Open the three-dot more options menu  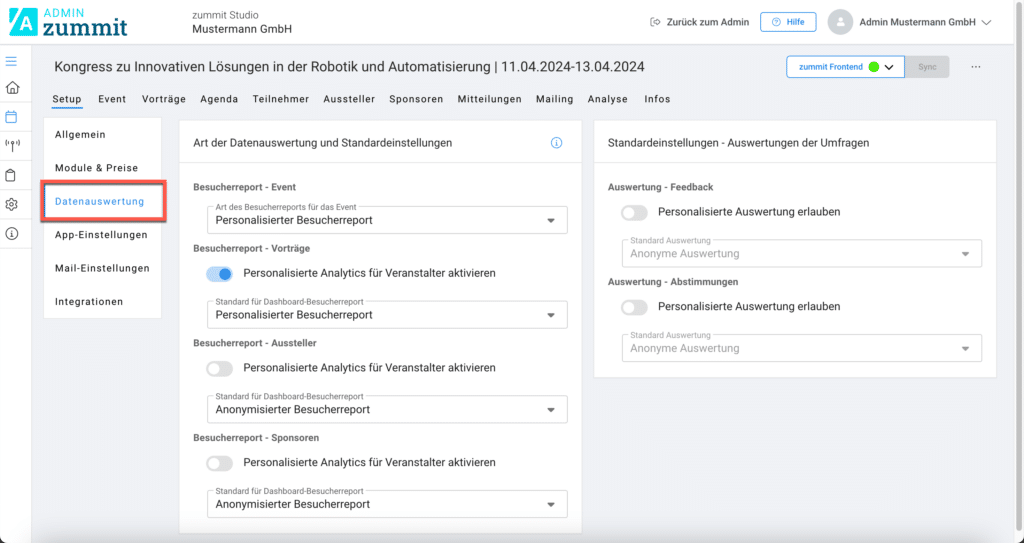(x=976, y=67)
